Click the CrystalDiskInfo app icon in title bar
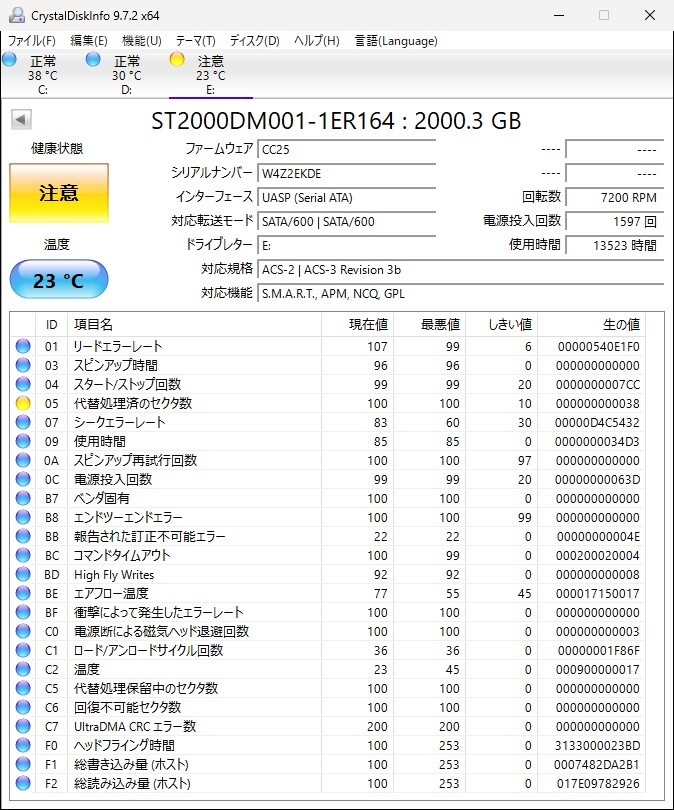This screenshot has width=674, height=810. click(x=16, y=15)
